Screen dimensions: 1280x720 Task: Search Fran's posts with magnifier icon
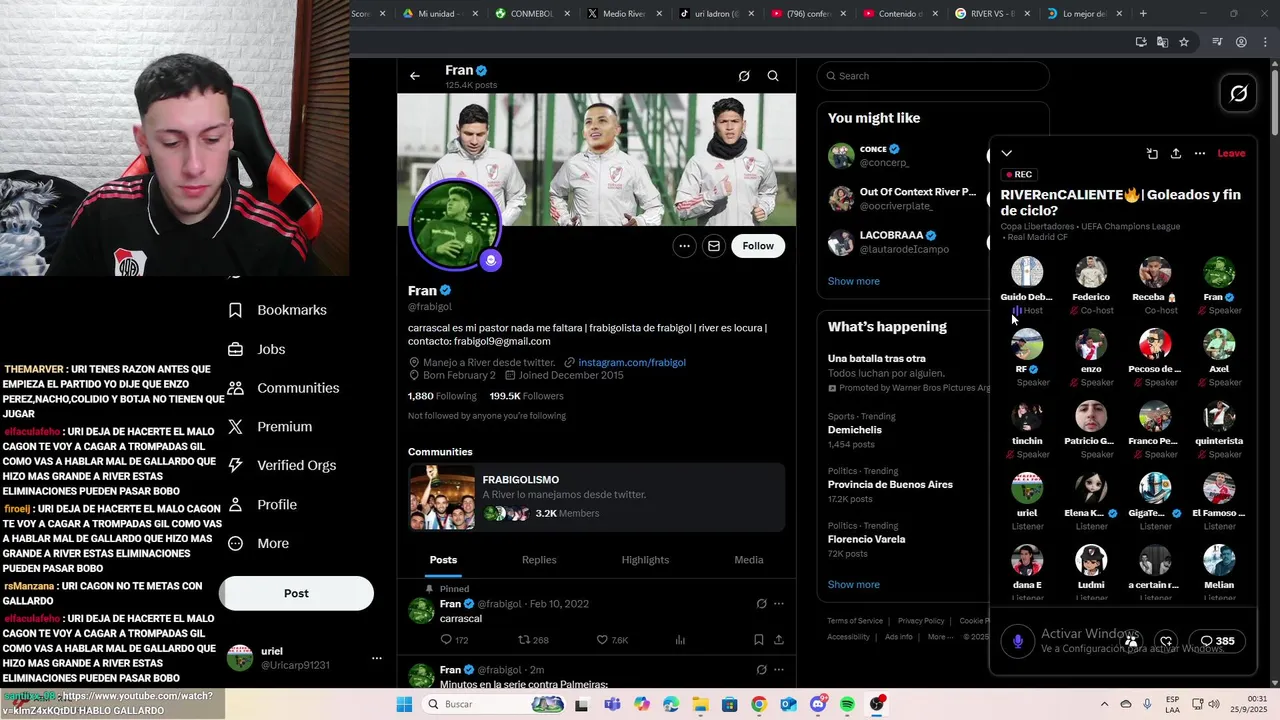click(773, 76)
